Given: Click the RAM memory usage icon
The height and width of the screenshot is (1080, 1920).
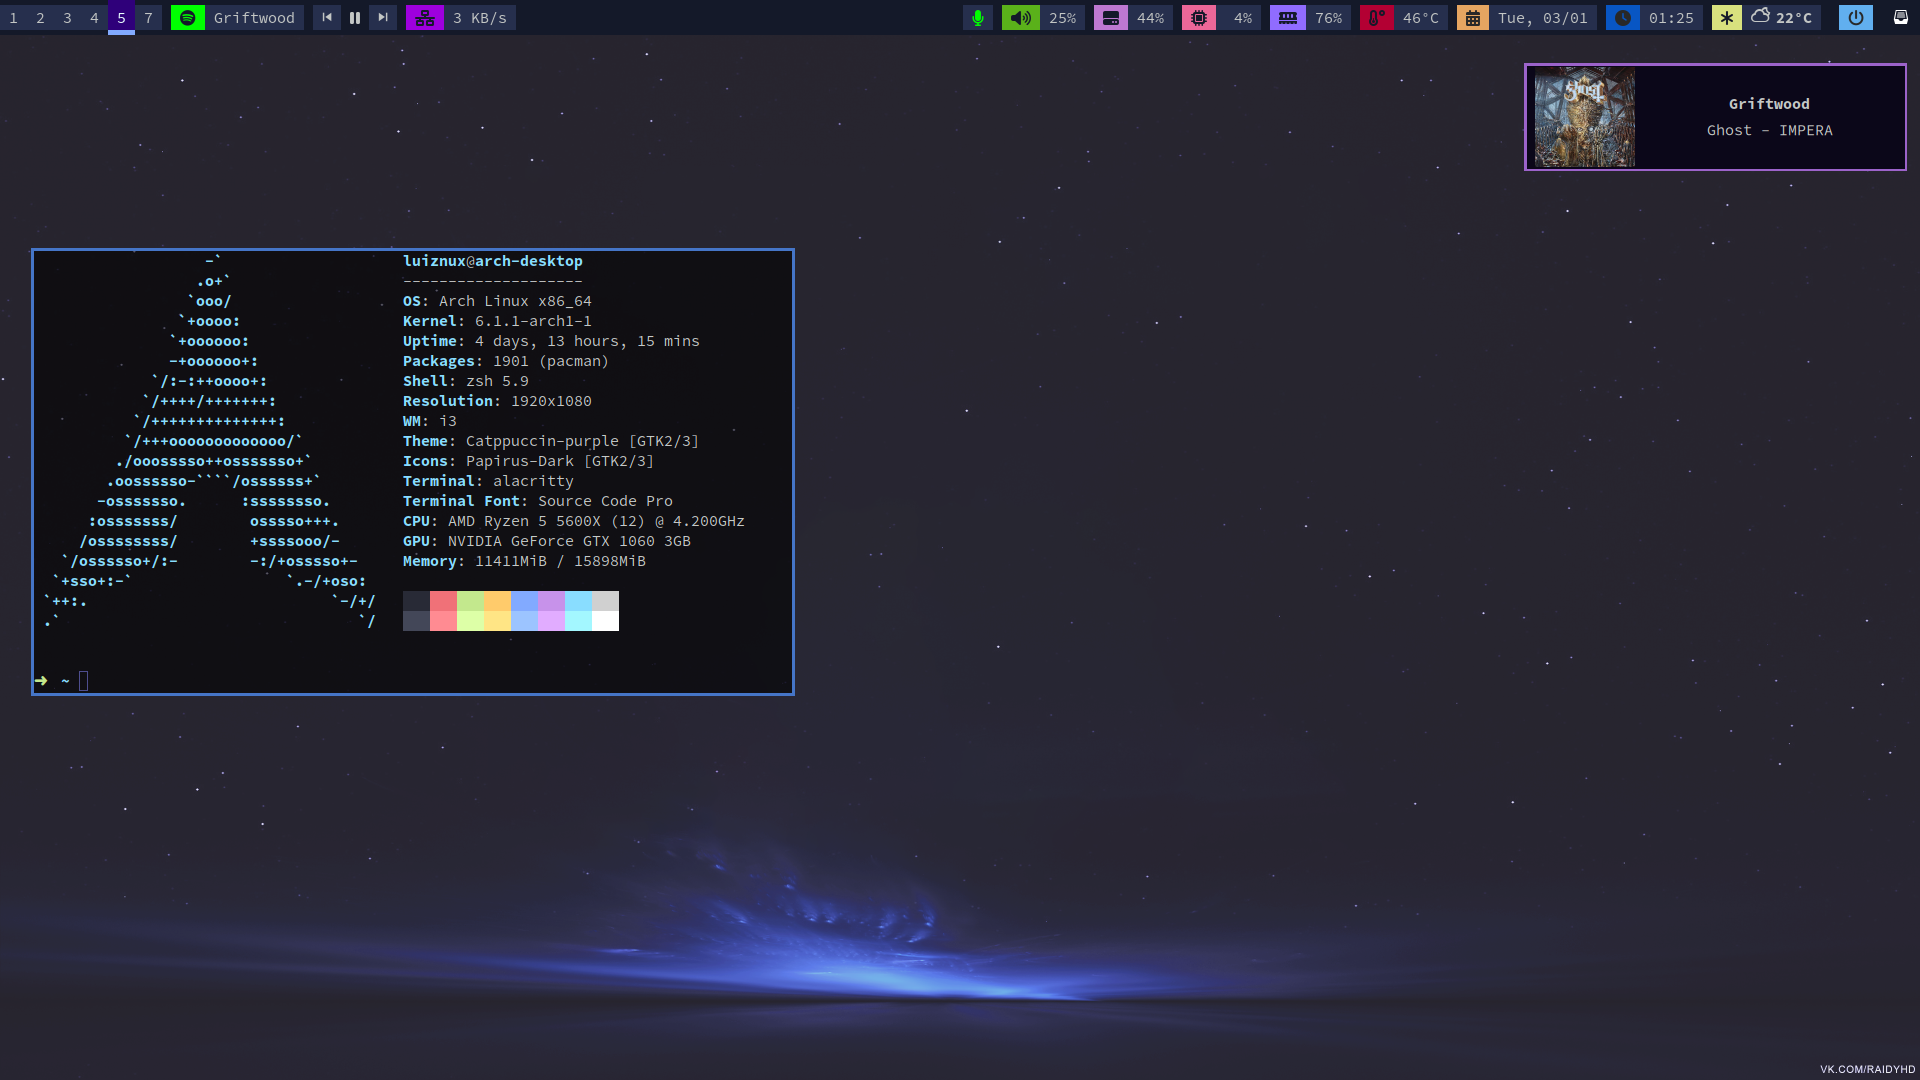Looking at the screenshot, I should (x=1288, y=18).
